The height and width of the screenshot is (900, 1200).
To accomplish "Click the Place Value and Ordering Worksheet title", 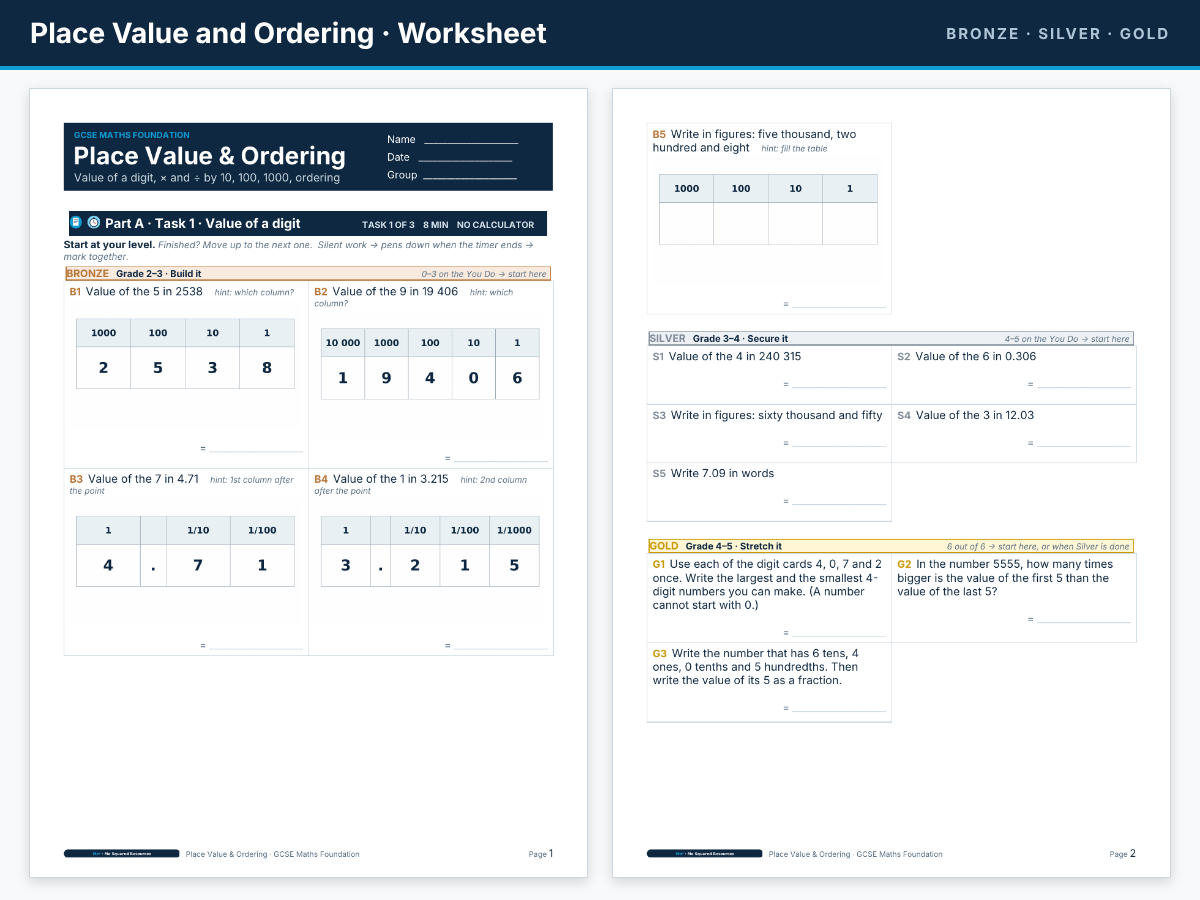I will (x=288, y=33).
